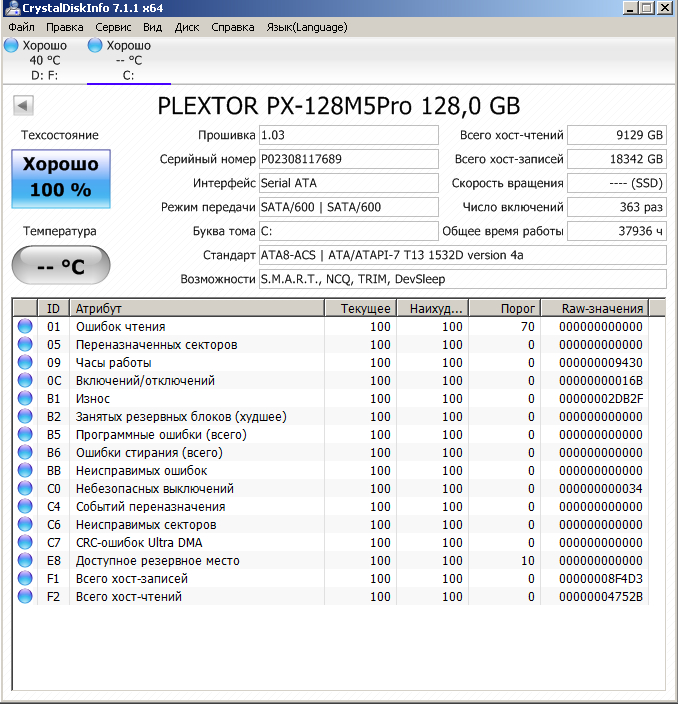Viewport: 678px width, 704px height.
Task: Click status orb for BB Неисправимых ошибок
Action: pos(25,470)
